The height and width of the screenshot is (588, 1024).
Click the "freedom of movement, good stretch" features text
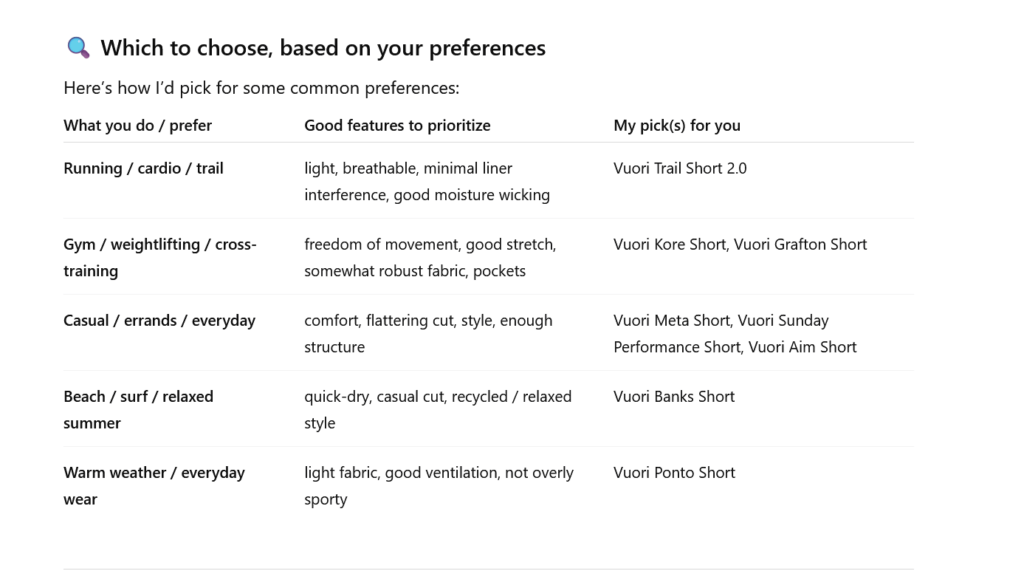(x=430, y=257)
